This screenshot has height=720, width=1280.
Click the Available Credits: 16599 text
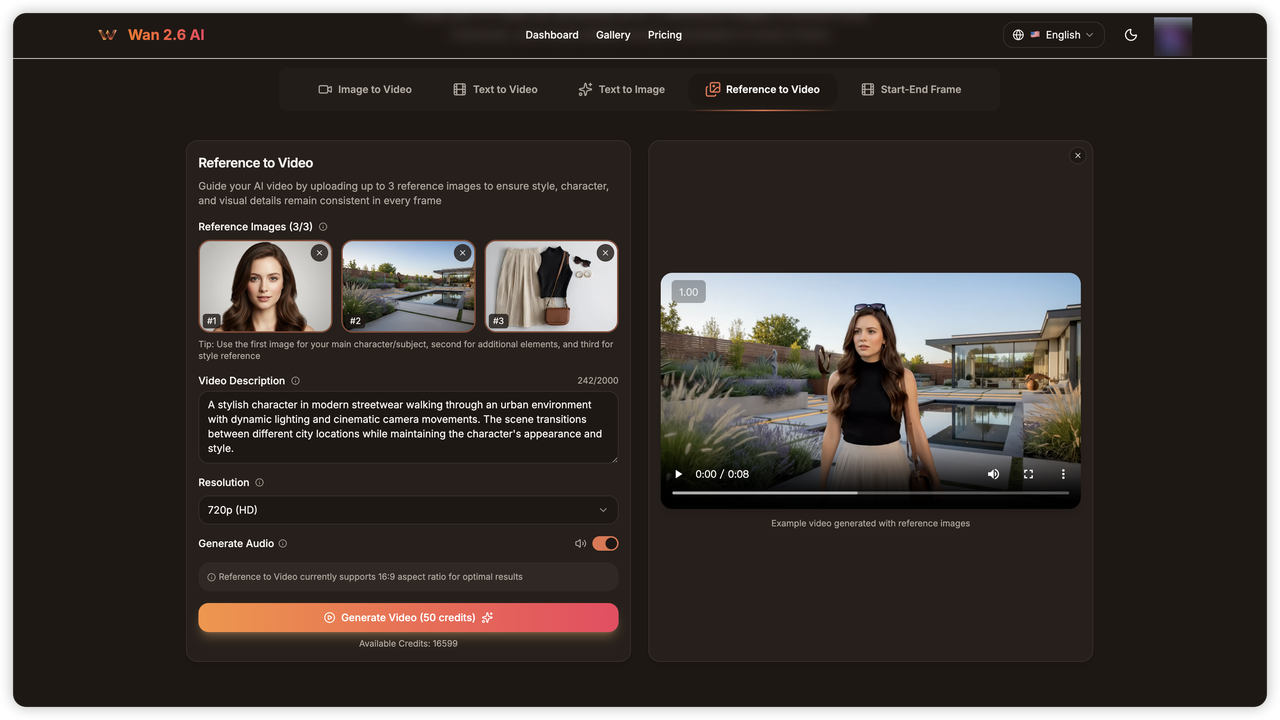coord(408,644)
